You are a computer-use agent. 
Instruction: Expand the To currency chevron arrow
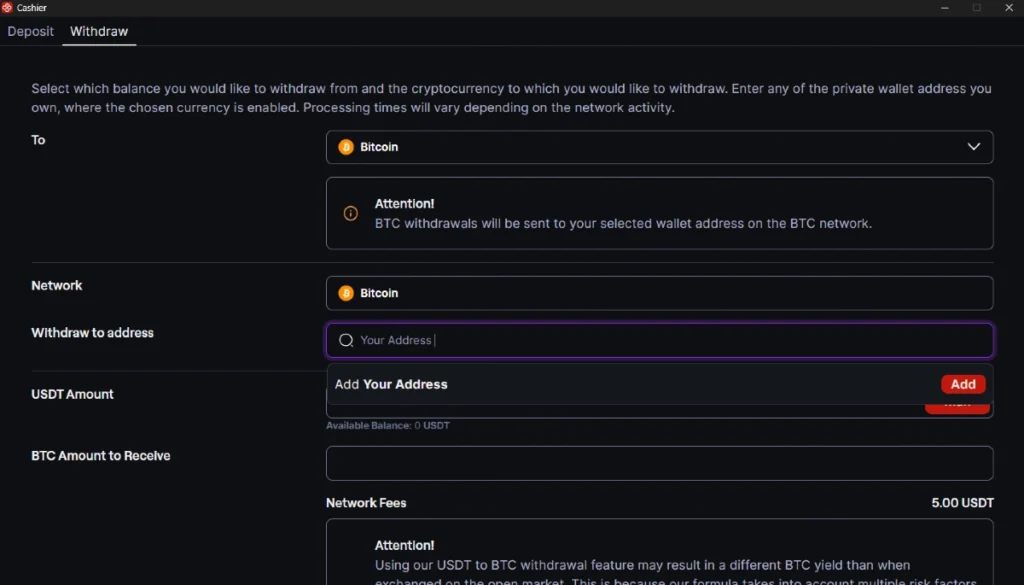click(973, 147)
